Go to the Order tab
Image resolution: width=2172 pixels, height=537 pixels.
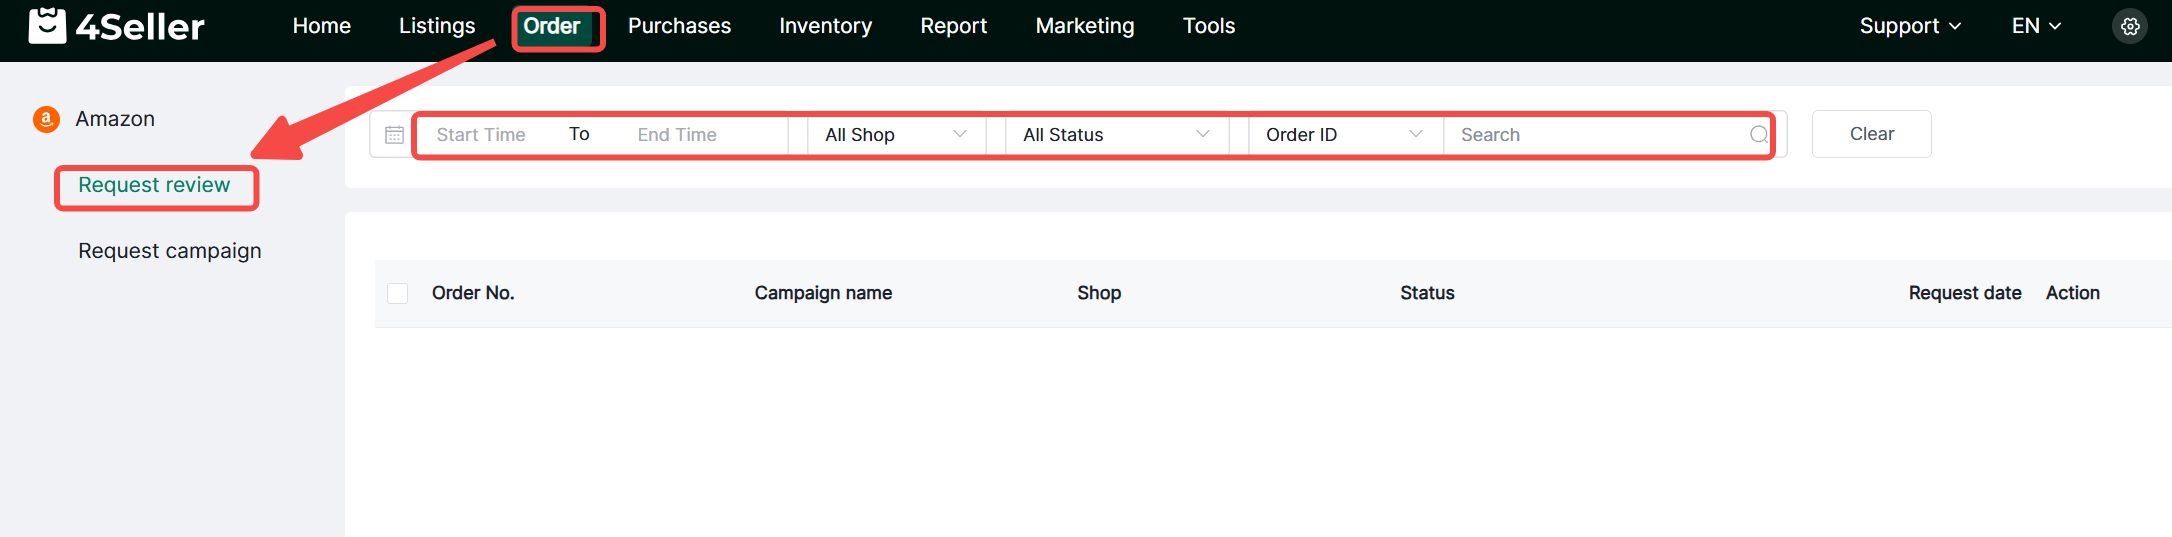tap(552, 27)
